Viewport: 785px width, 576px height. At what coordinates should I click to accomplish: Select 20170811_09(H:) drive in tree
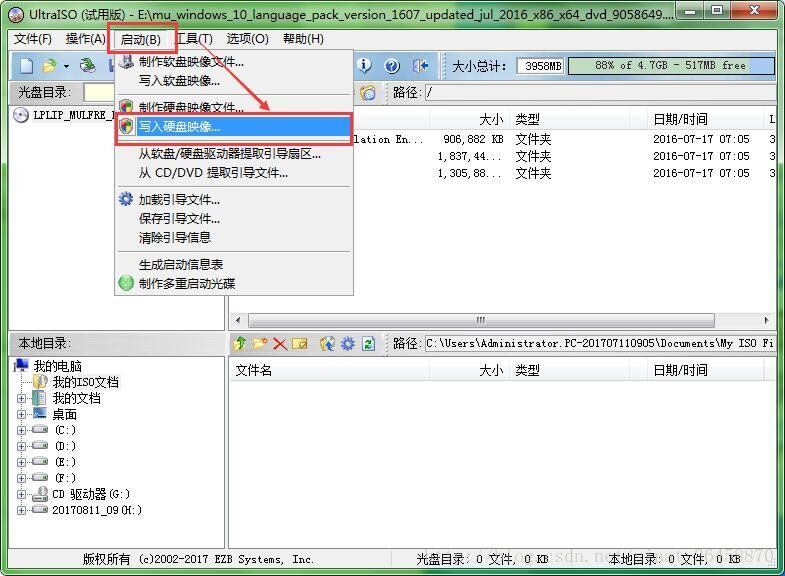pos(97,510)
